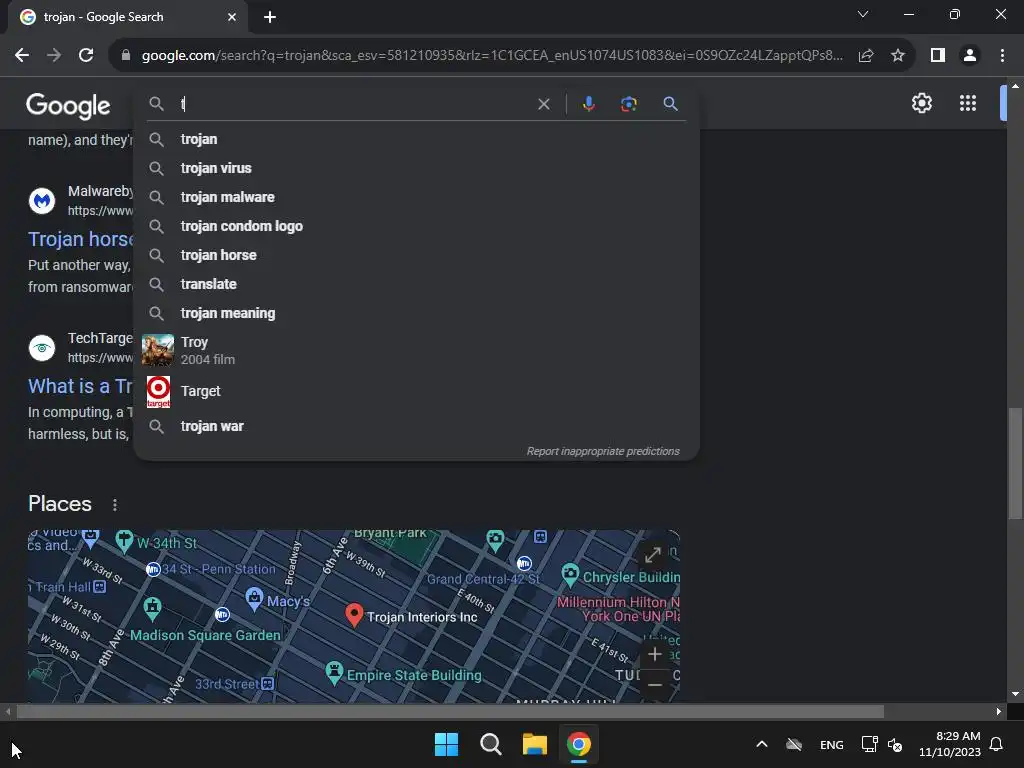Toggle the Chrome side panel
Viewport: 1024px width, 768px height.
point(938,56)
